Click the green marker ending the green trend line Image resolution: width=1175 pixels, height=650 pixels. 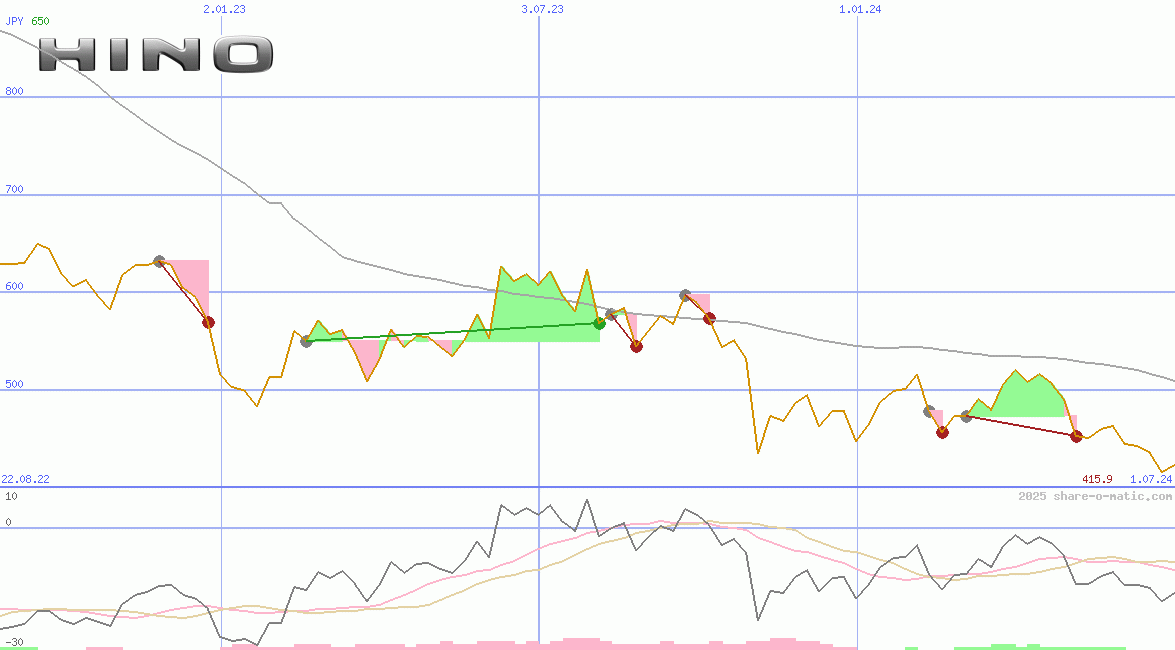[599, 323]
